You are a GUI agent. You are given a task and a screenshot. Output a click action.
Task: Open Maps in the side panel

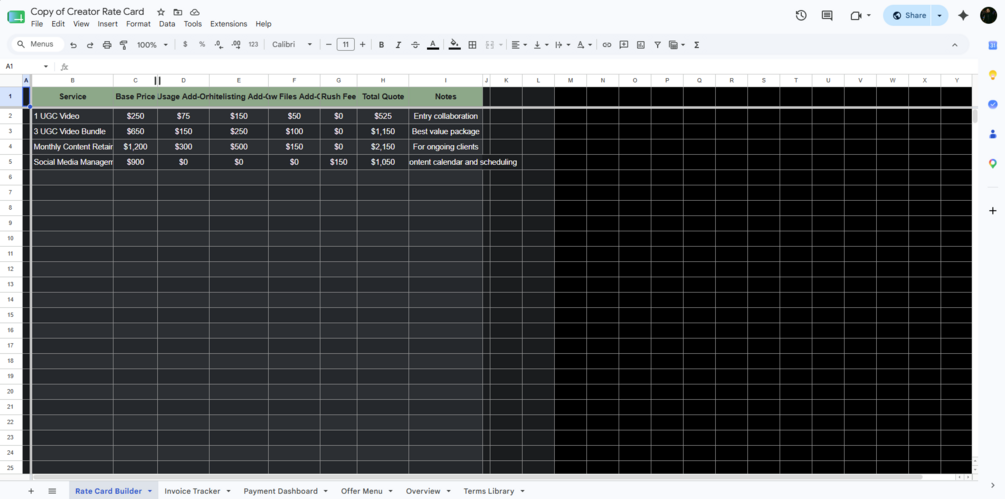[x=993, y=163]
